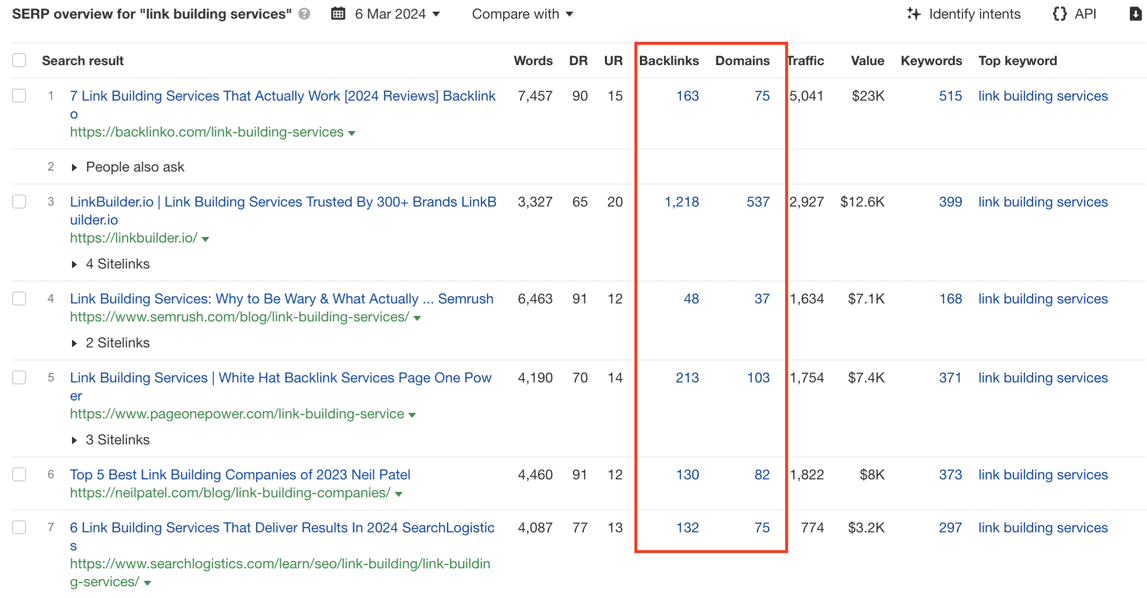Viewport: 1147px width, 598px height.
Task: Open the dropdown arrow after pageonepower.com URL
Action: point(412,415)
